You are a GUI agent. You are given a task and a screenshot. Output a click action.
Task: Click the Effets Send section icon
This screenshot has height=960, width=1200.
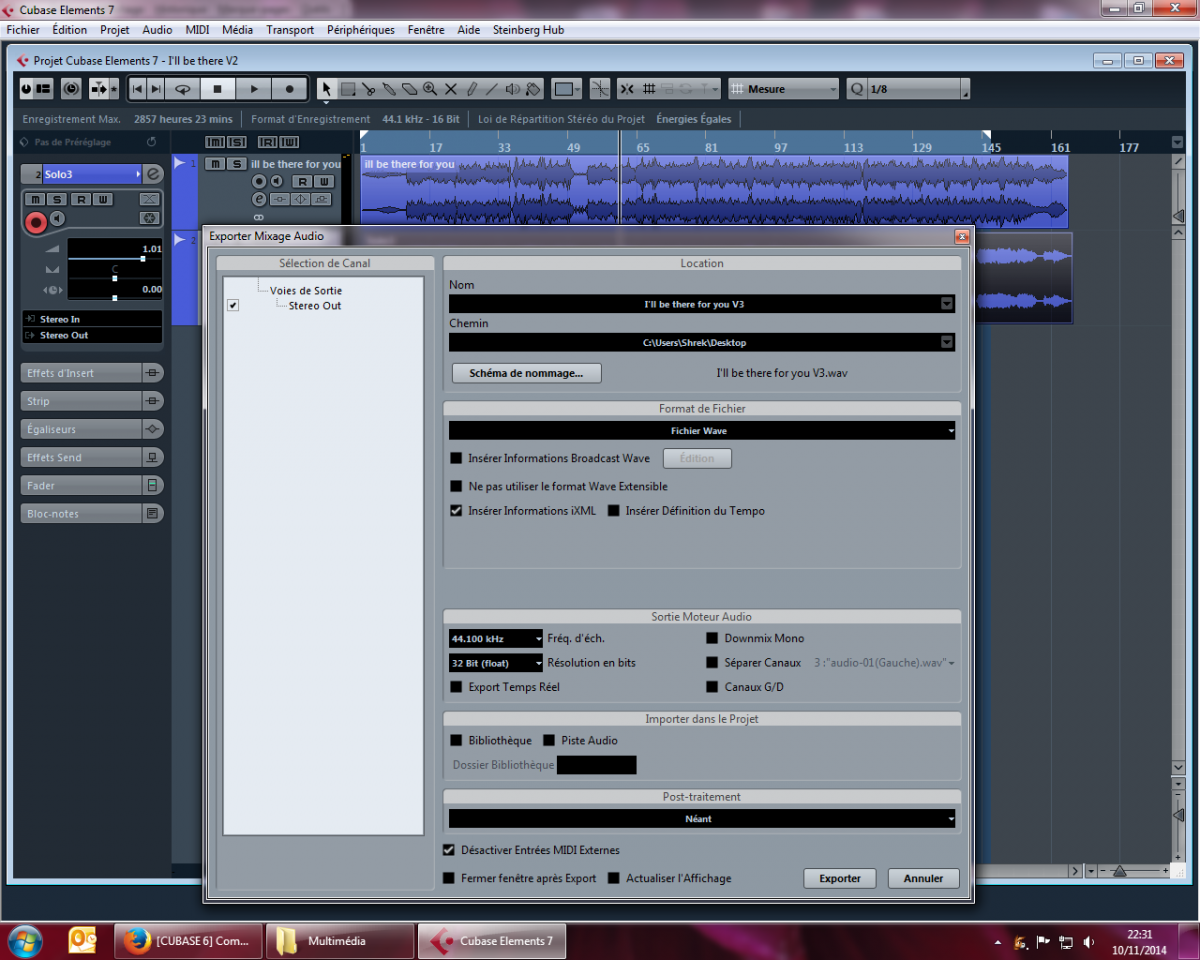click(152, 457)
